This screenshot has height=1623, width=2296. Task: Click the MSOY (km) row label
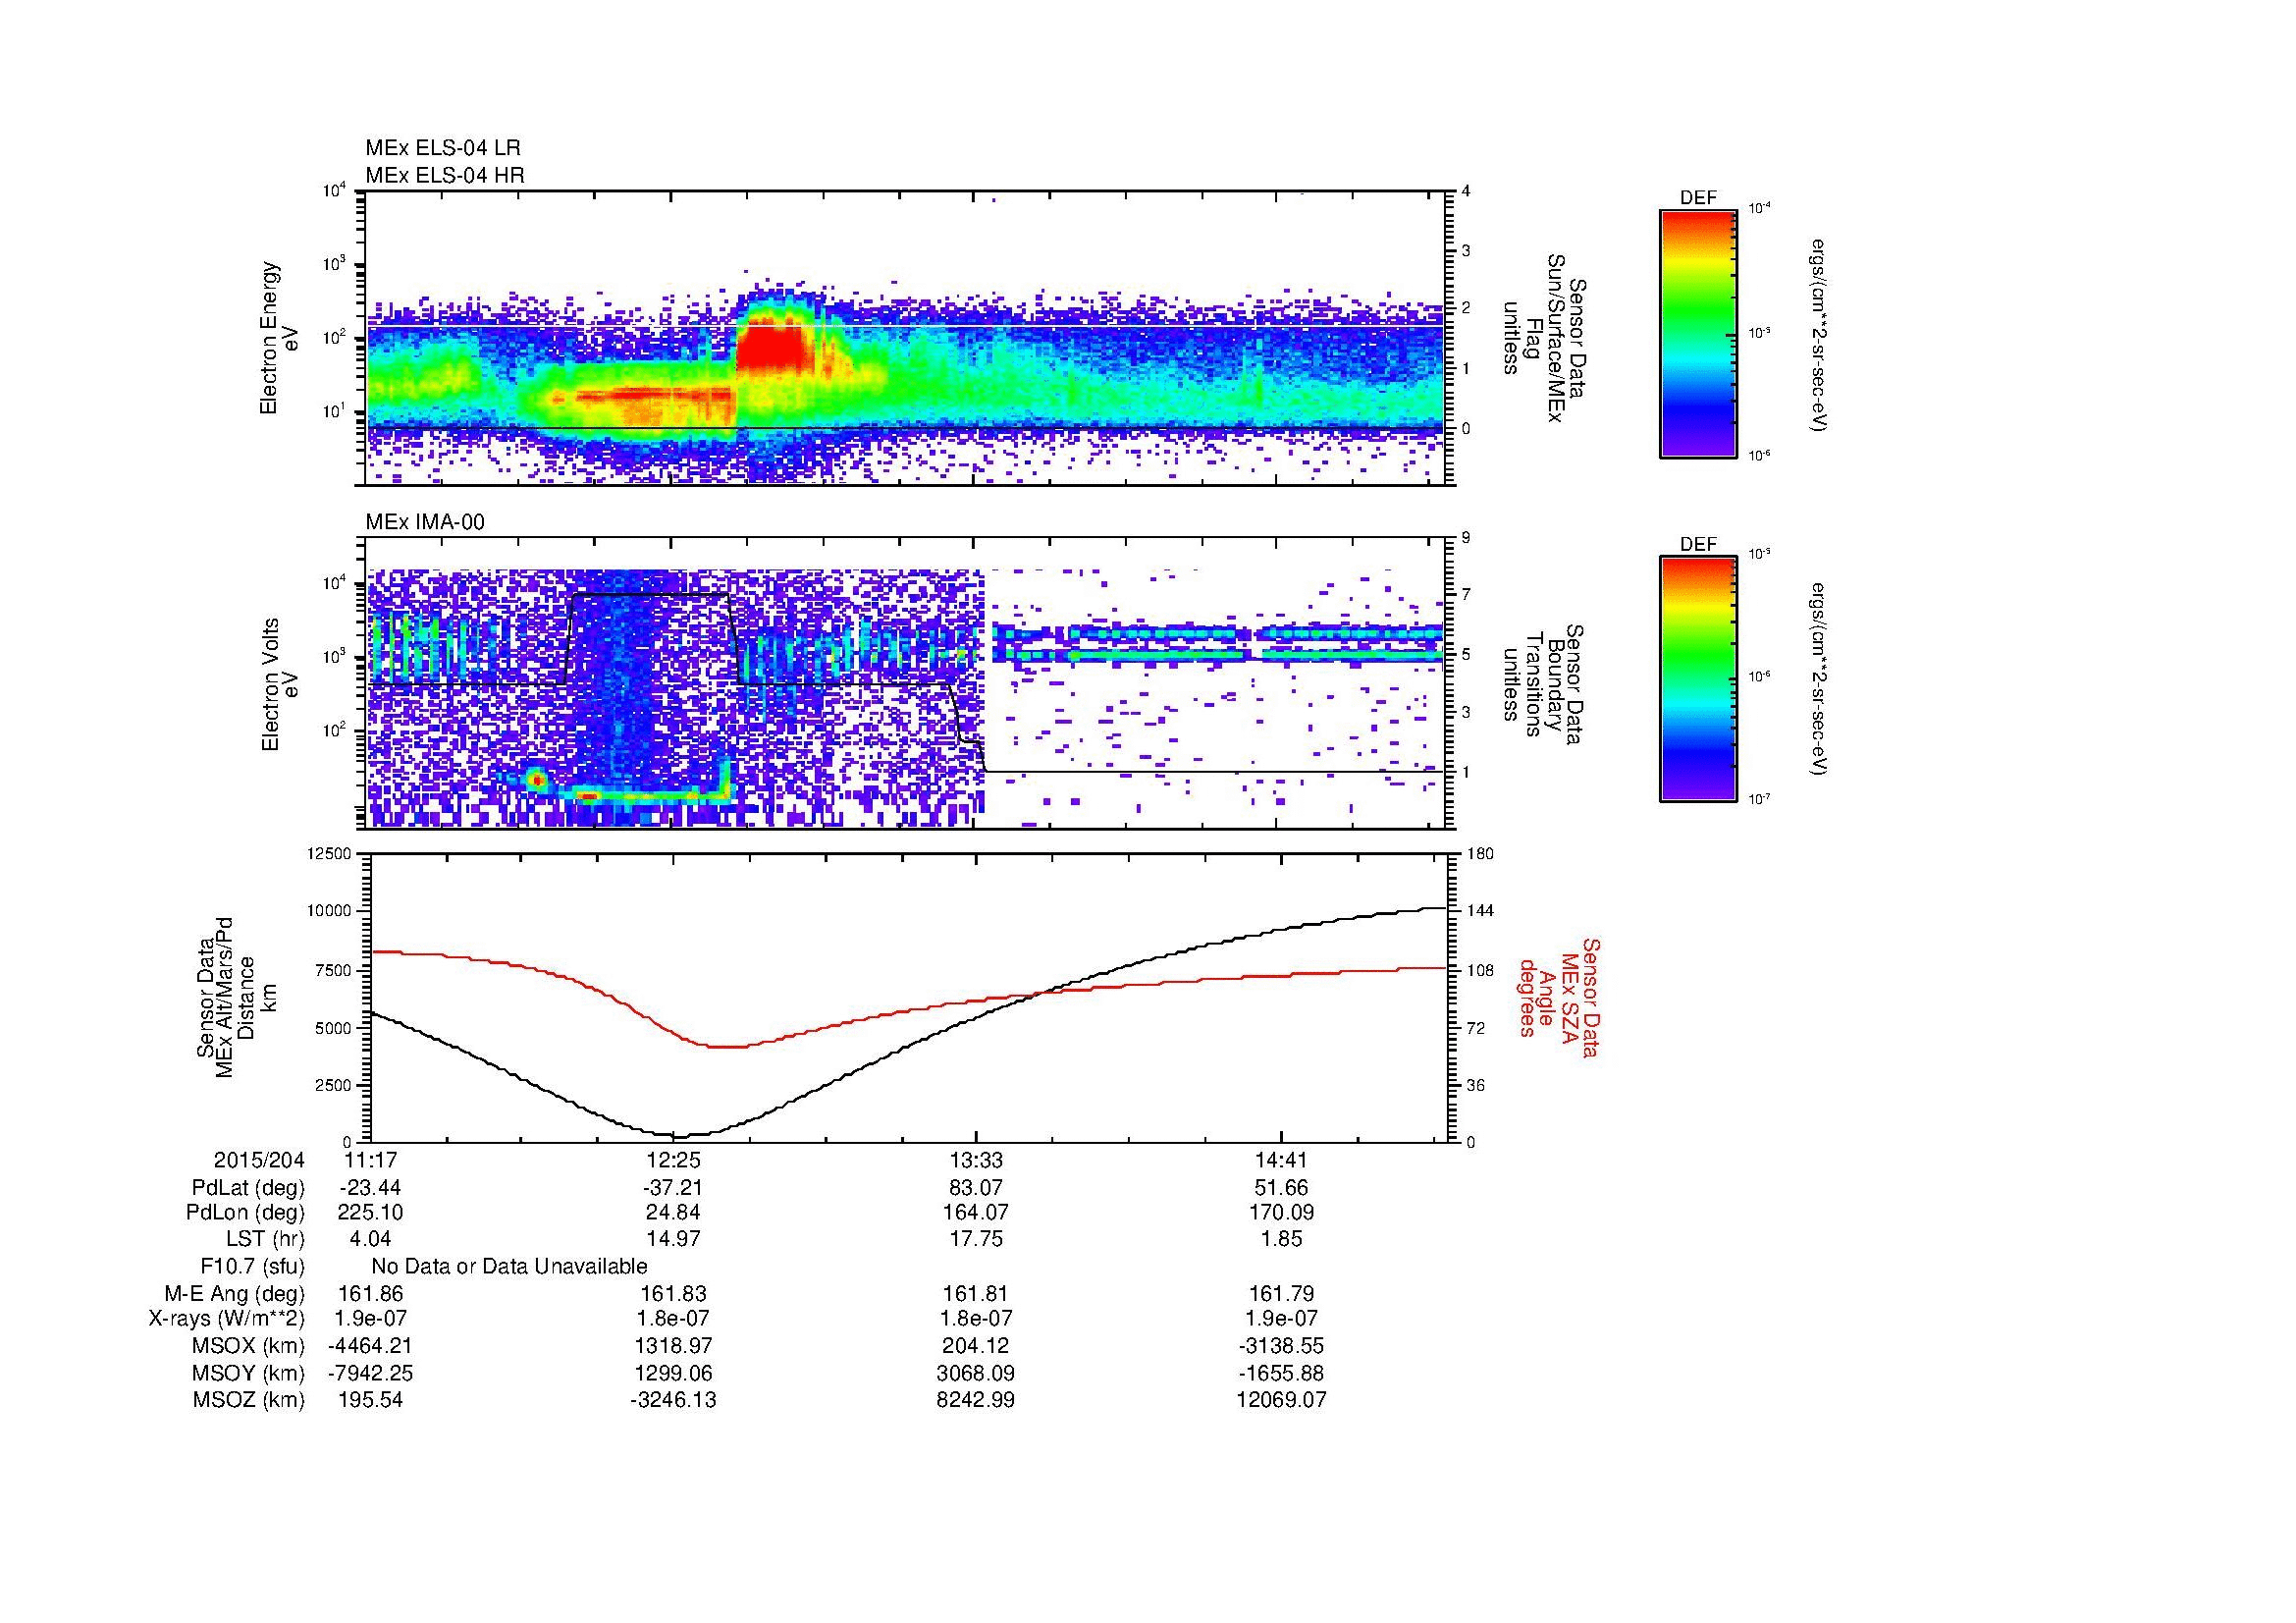pos(248,1374)
